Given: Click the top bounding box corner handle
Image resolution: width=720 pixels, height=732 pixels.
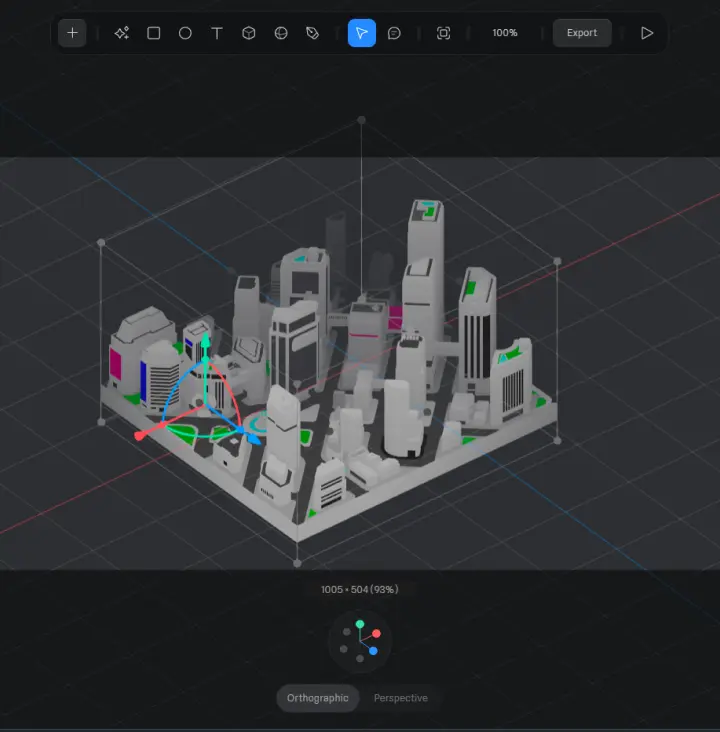Looking at the screenshot, I should pyautogui.click(x=361, y=120).
